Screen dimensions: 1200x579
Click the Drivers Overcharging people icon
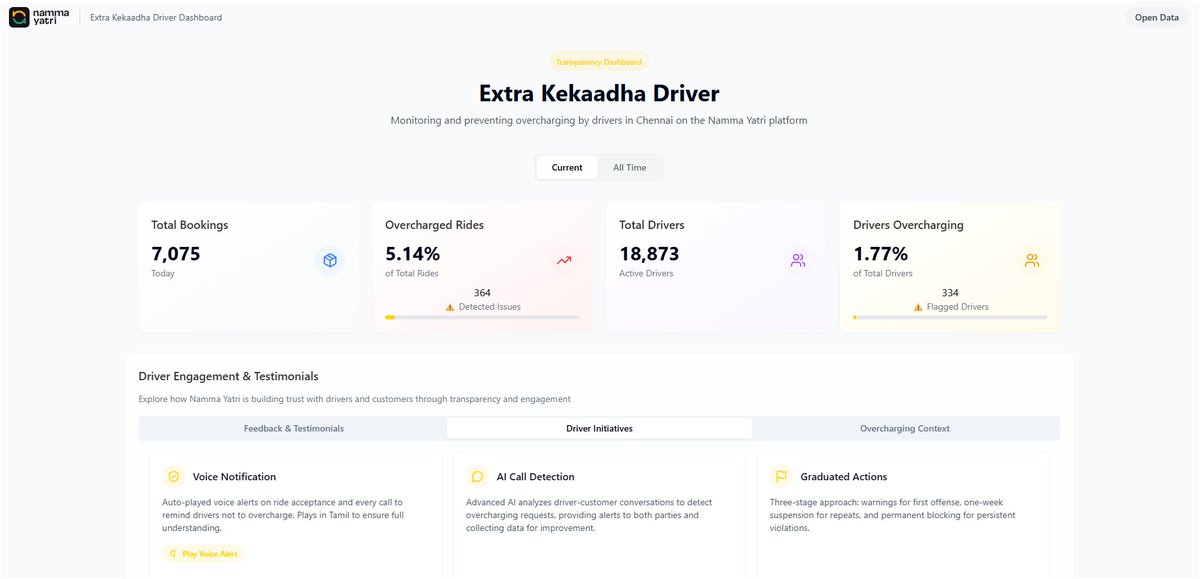1032,260
